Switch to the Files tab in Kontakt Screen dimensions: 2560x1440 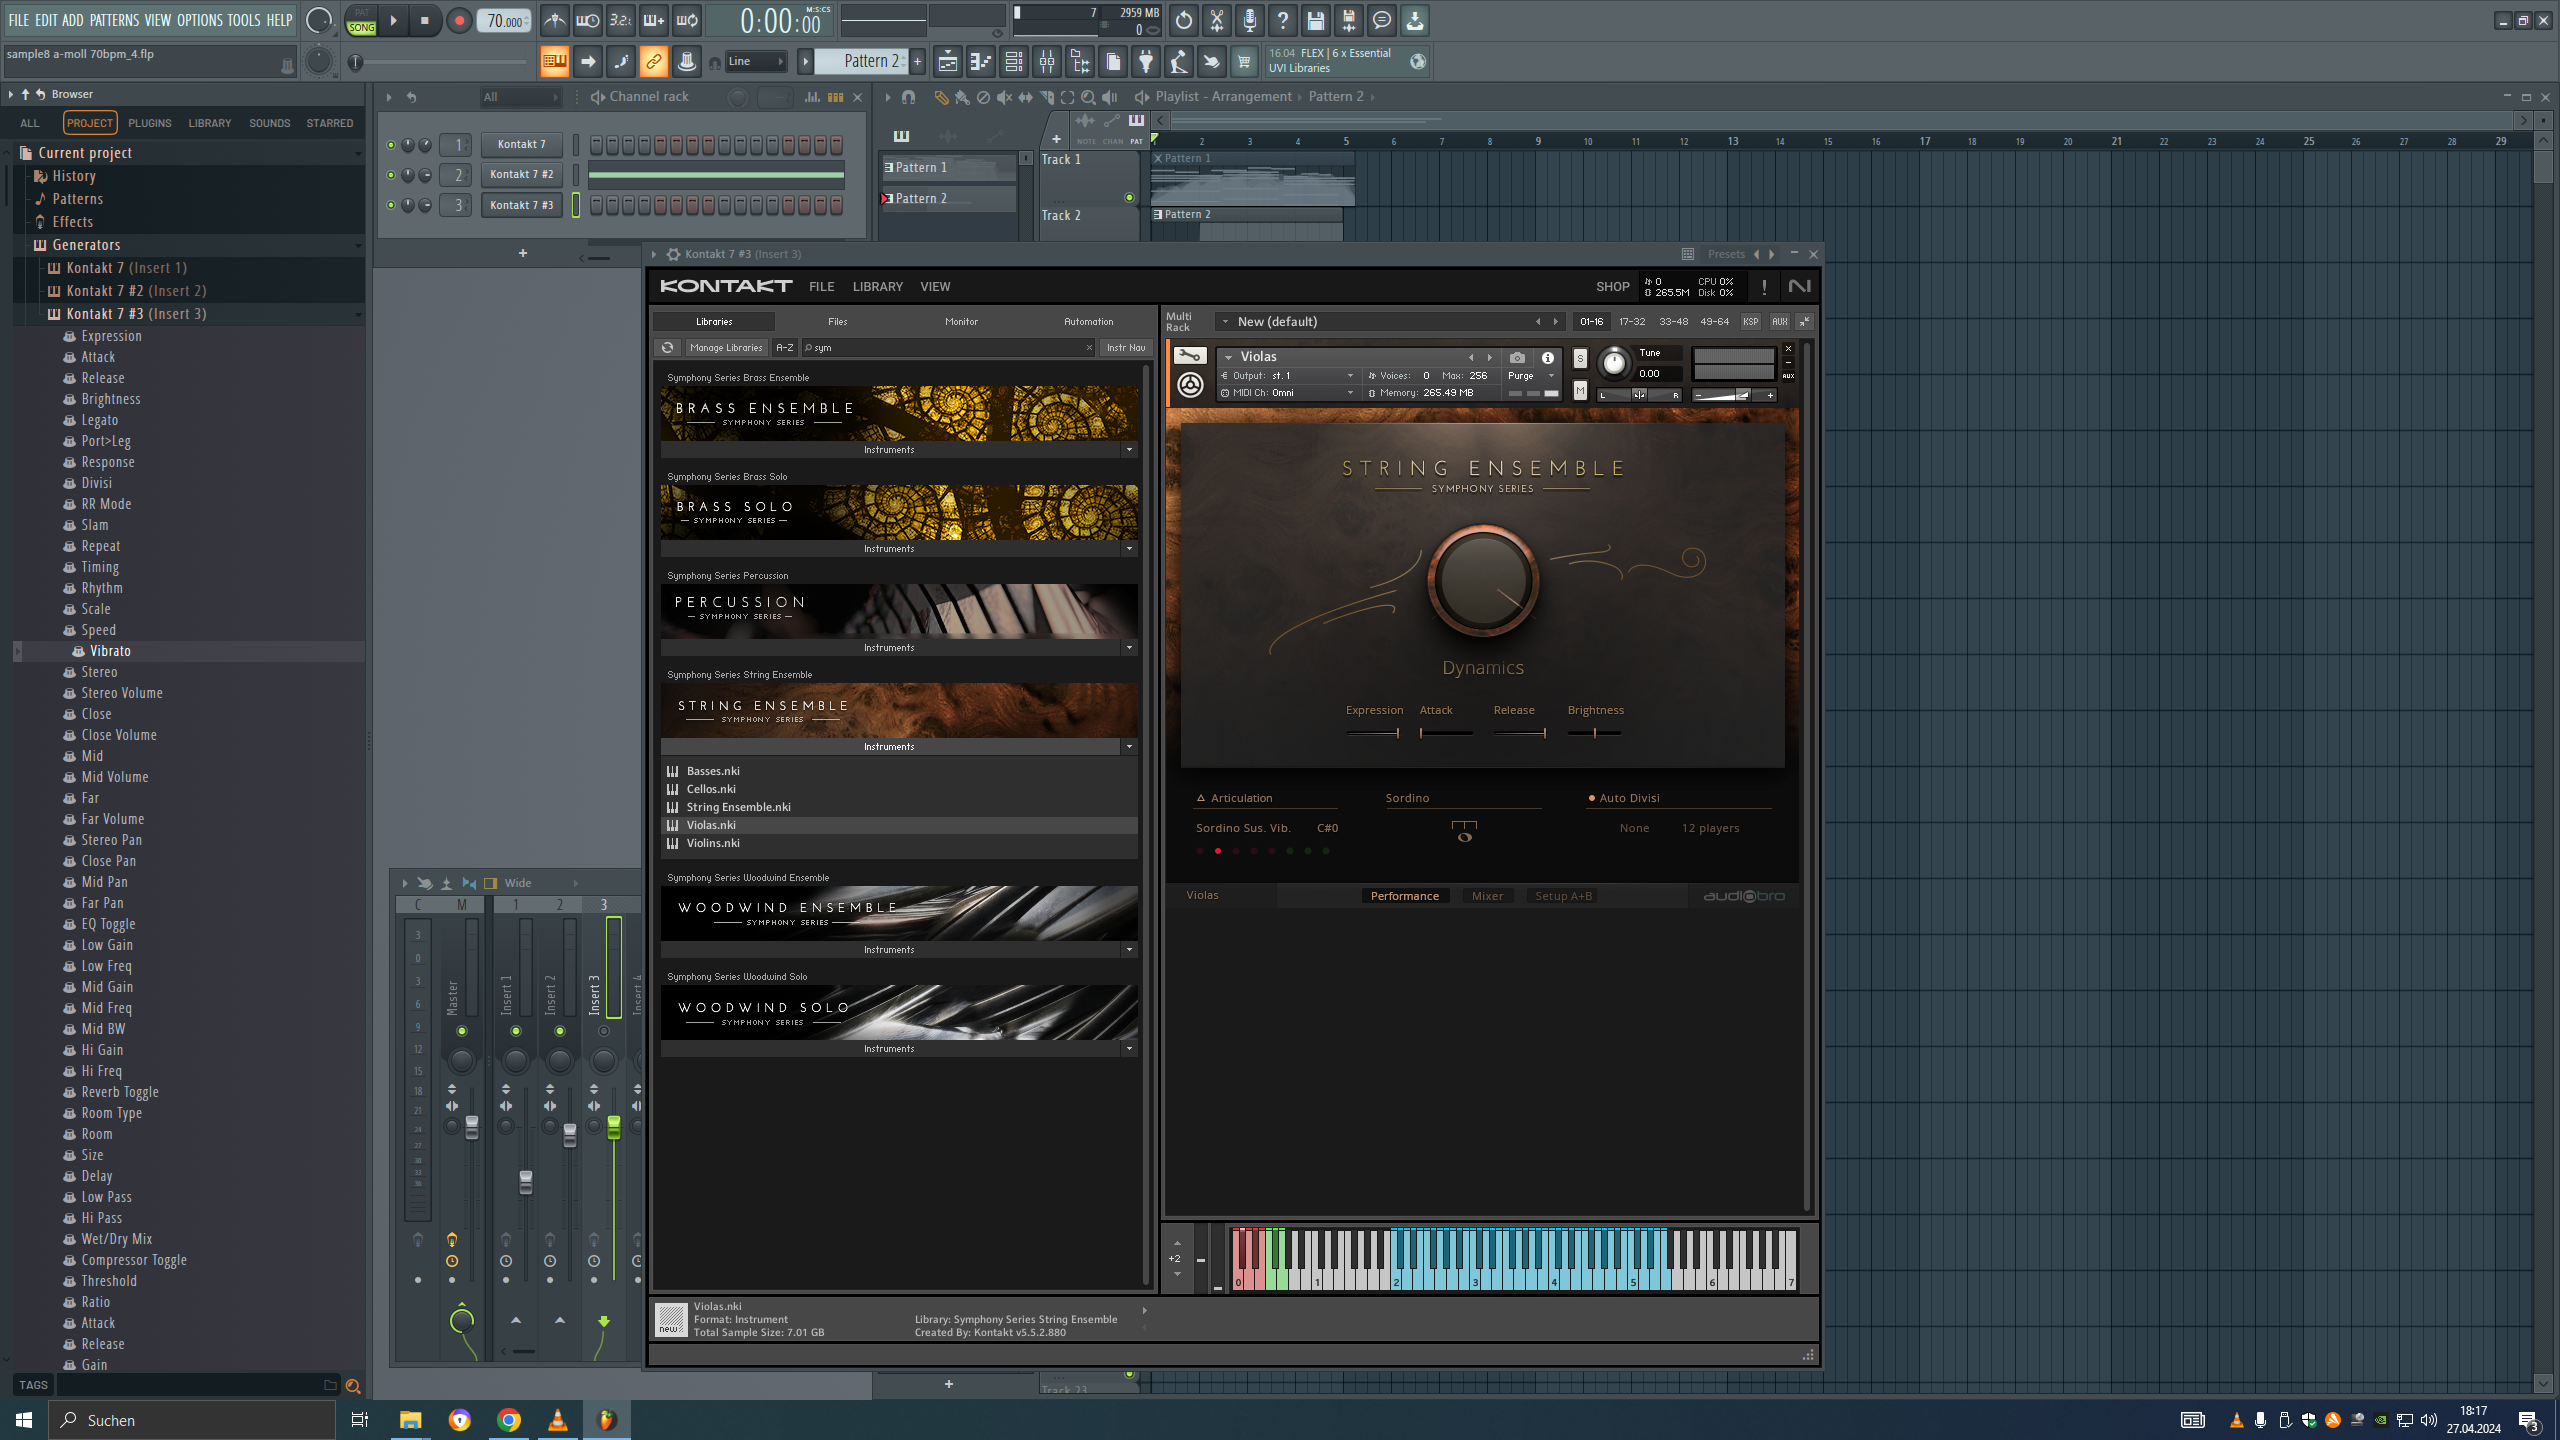837,322
